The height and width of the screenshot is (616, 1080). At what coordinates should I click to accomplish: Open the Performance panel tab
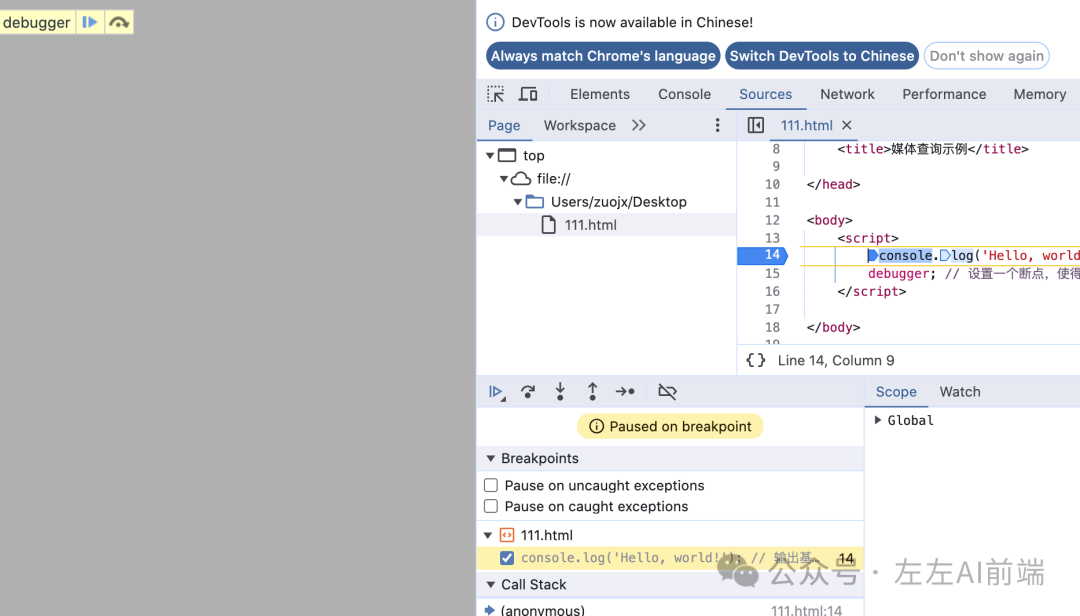click(944, 94)
